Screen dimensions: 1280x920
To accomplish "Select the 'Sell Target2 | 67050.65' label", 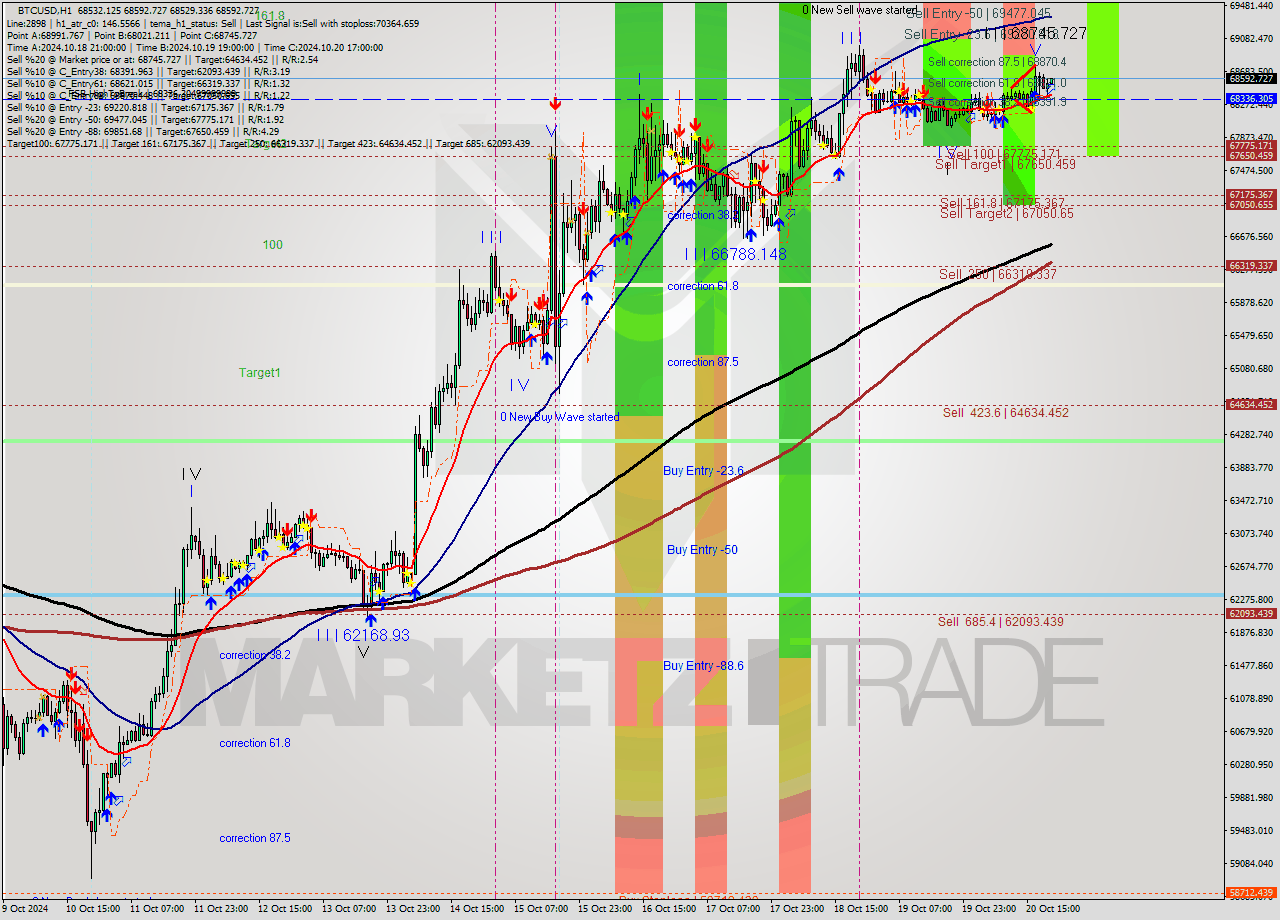I will pos(1007,213).
